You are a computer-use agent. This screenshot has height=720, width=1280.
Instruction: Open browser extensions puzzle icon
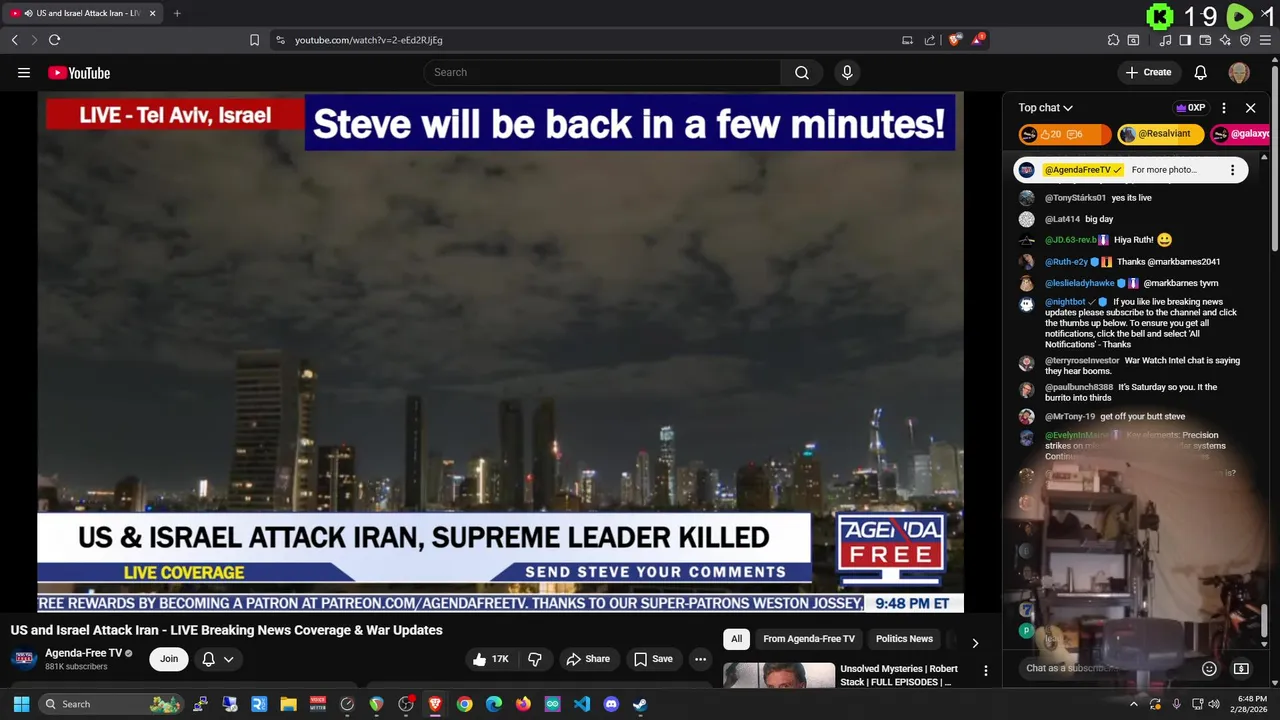point(1113,40)
